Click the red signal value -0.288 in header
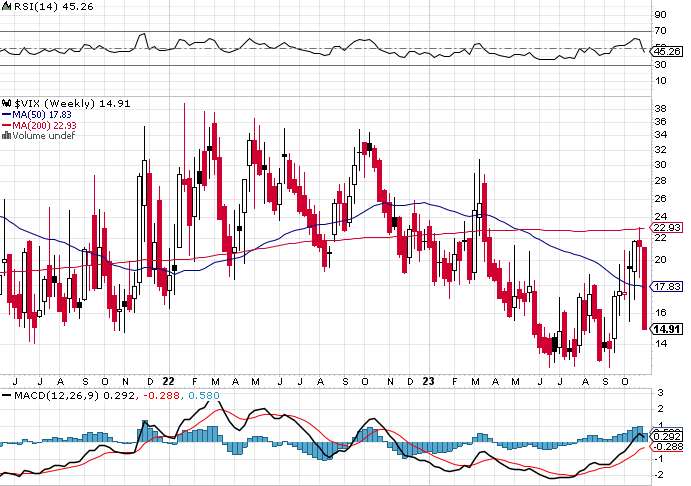This screenshot has width=691, height=486. 162,395
